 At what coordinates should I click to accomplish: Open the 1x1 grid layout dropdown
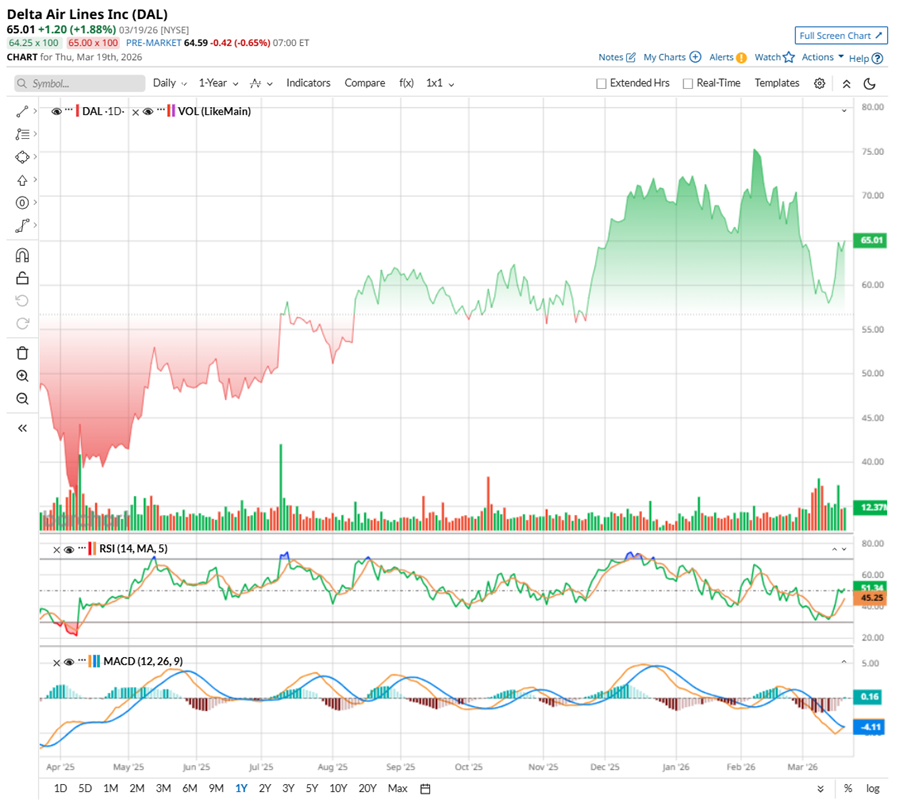(440, 83)
